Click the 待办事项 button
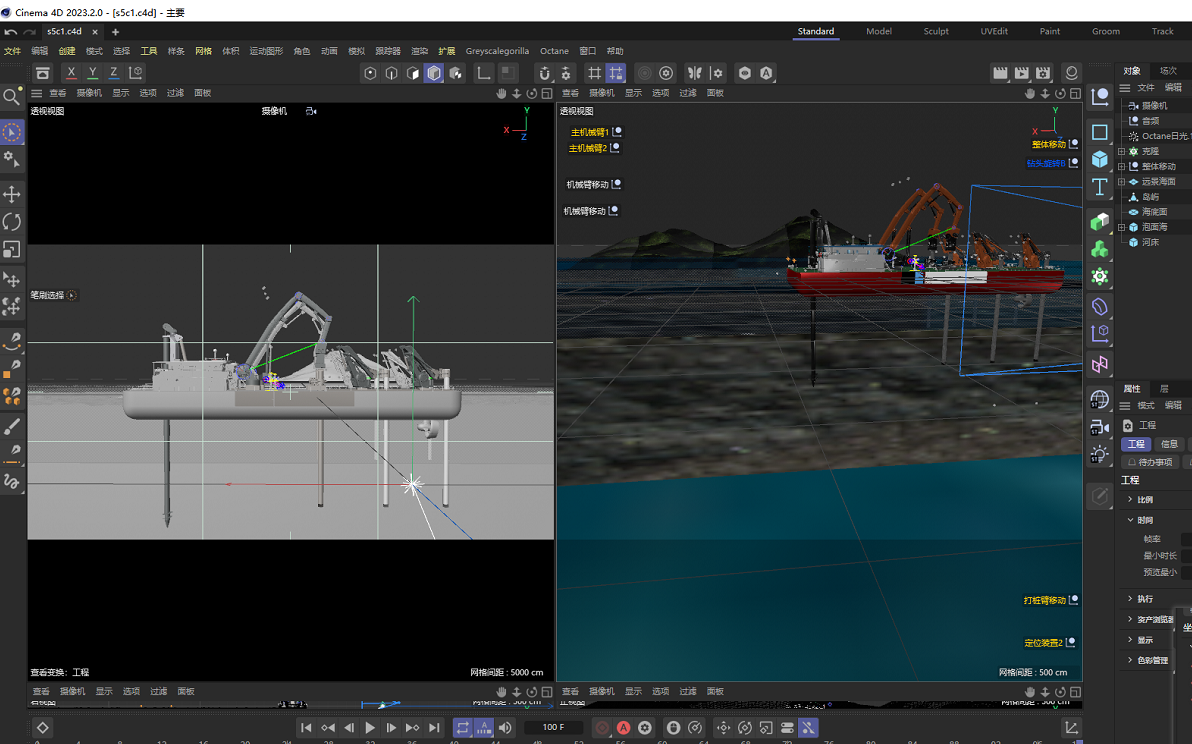This screenshot has width=1192, height=744. (x=1149, y=462)
